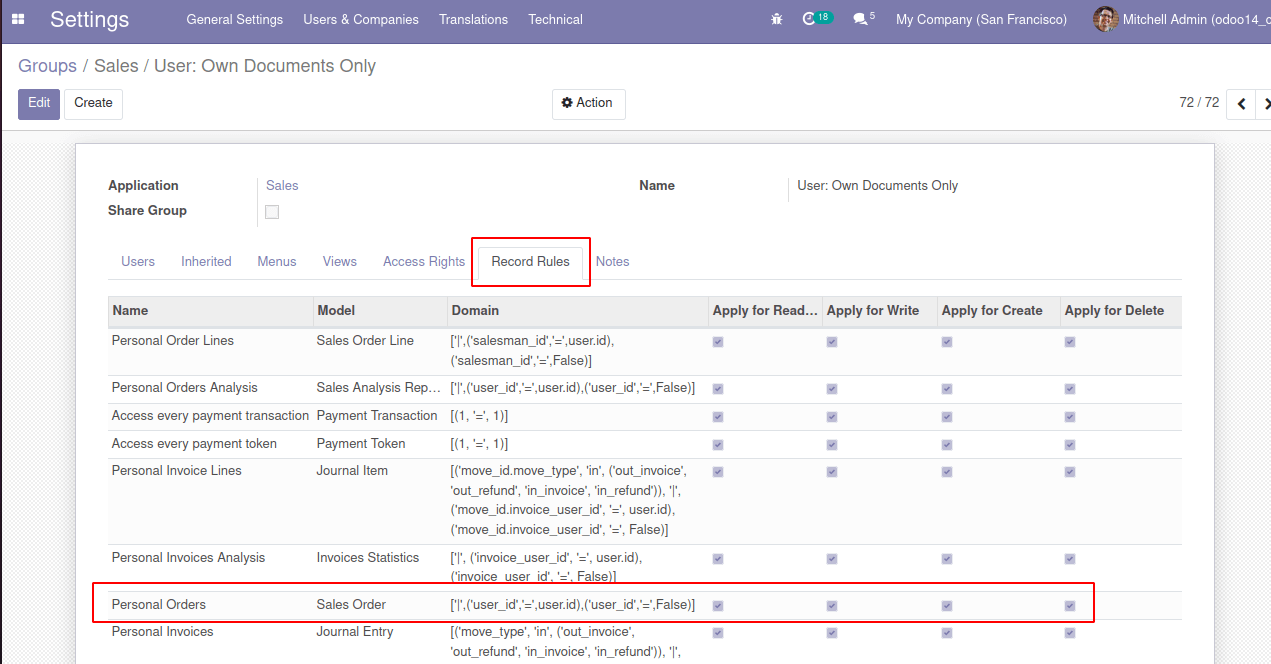
Task: Toggle Apply for Create on Access every payment transaction
Action: (x=947, y=417)
